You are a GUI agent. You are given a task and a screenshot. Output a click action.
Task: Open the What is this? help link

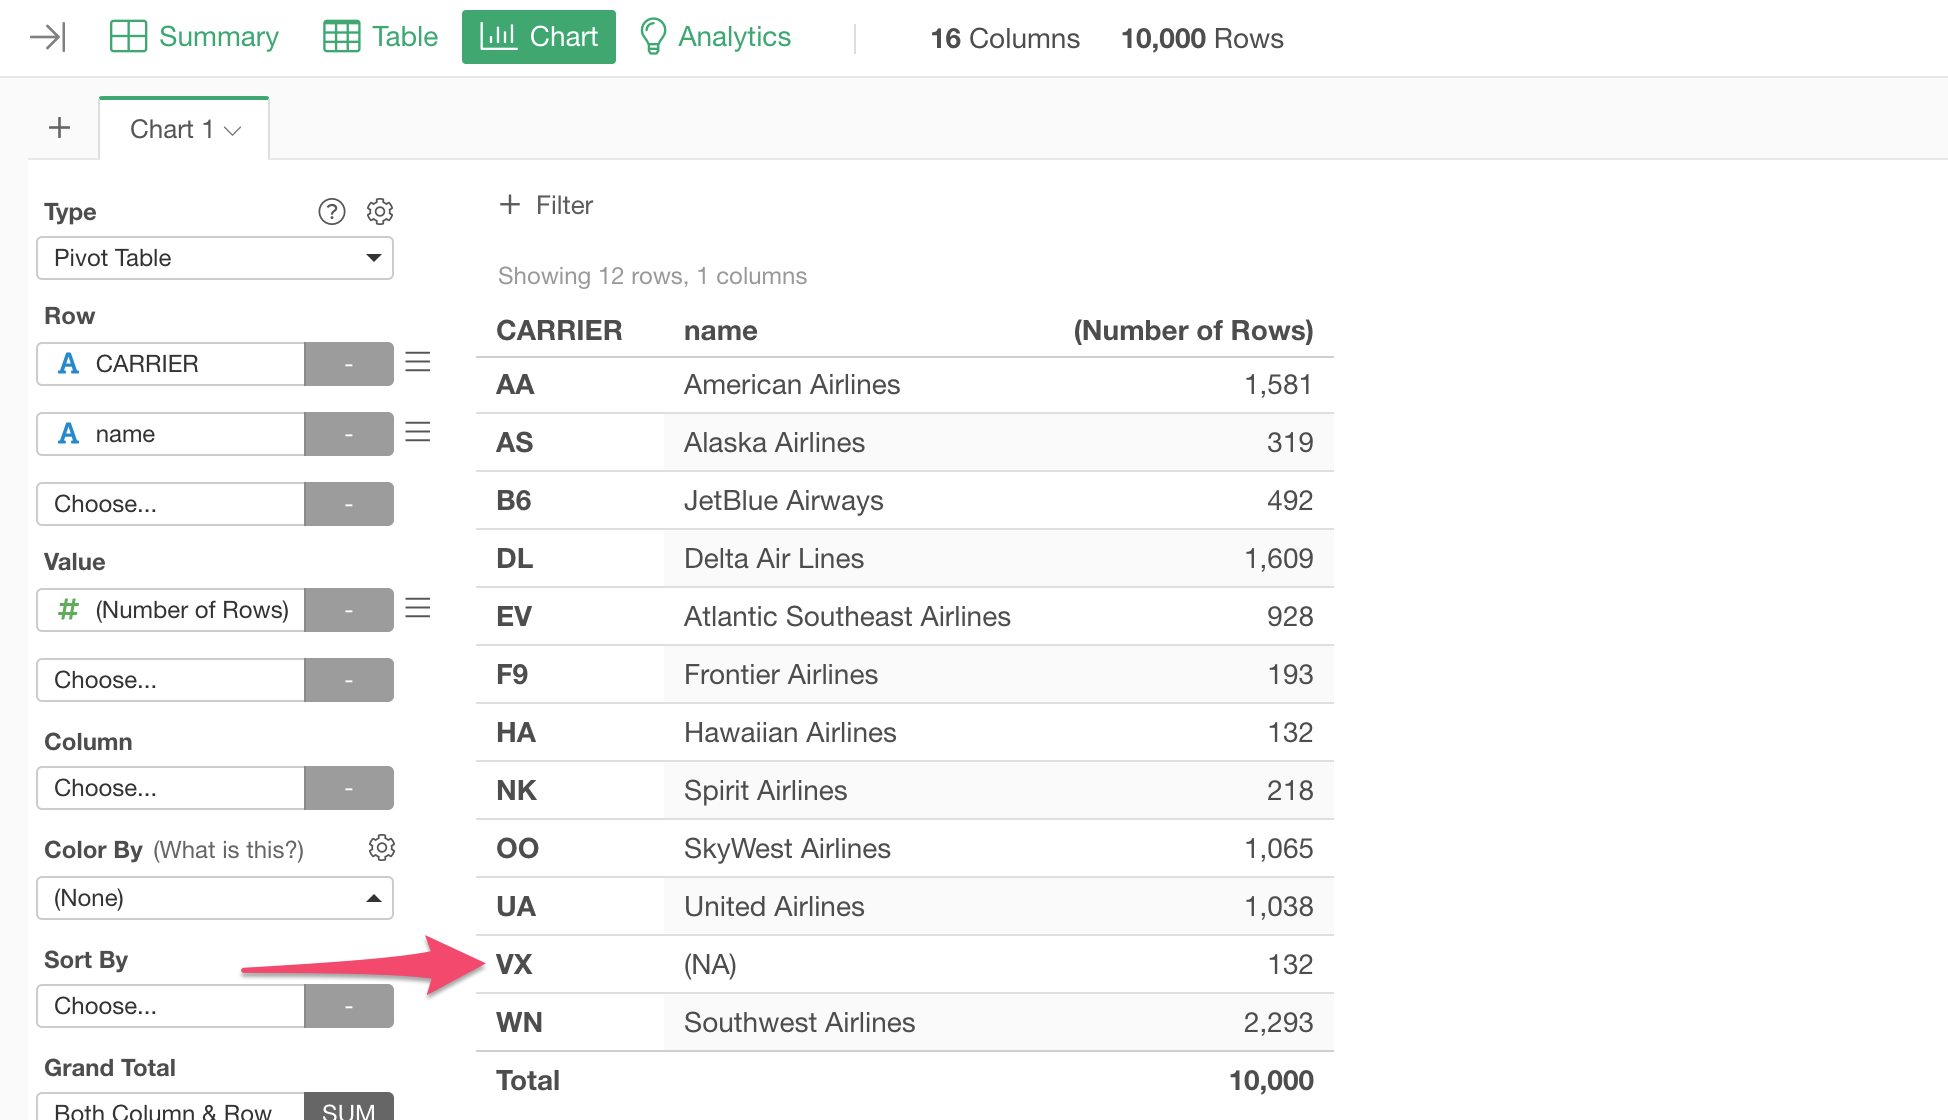click(x=228, y=850)
